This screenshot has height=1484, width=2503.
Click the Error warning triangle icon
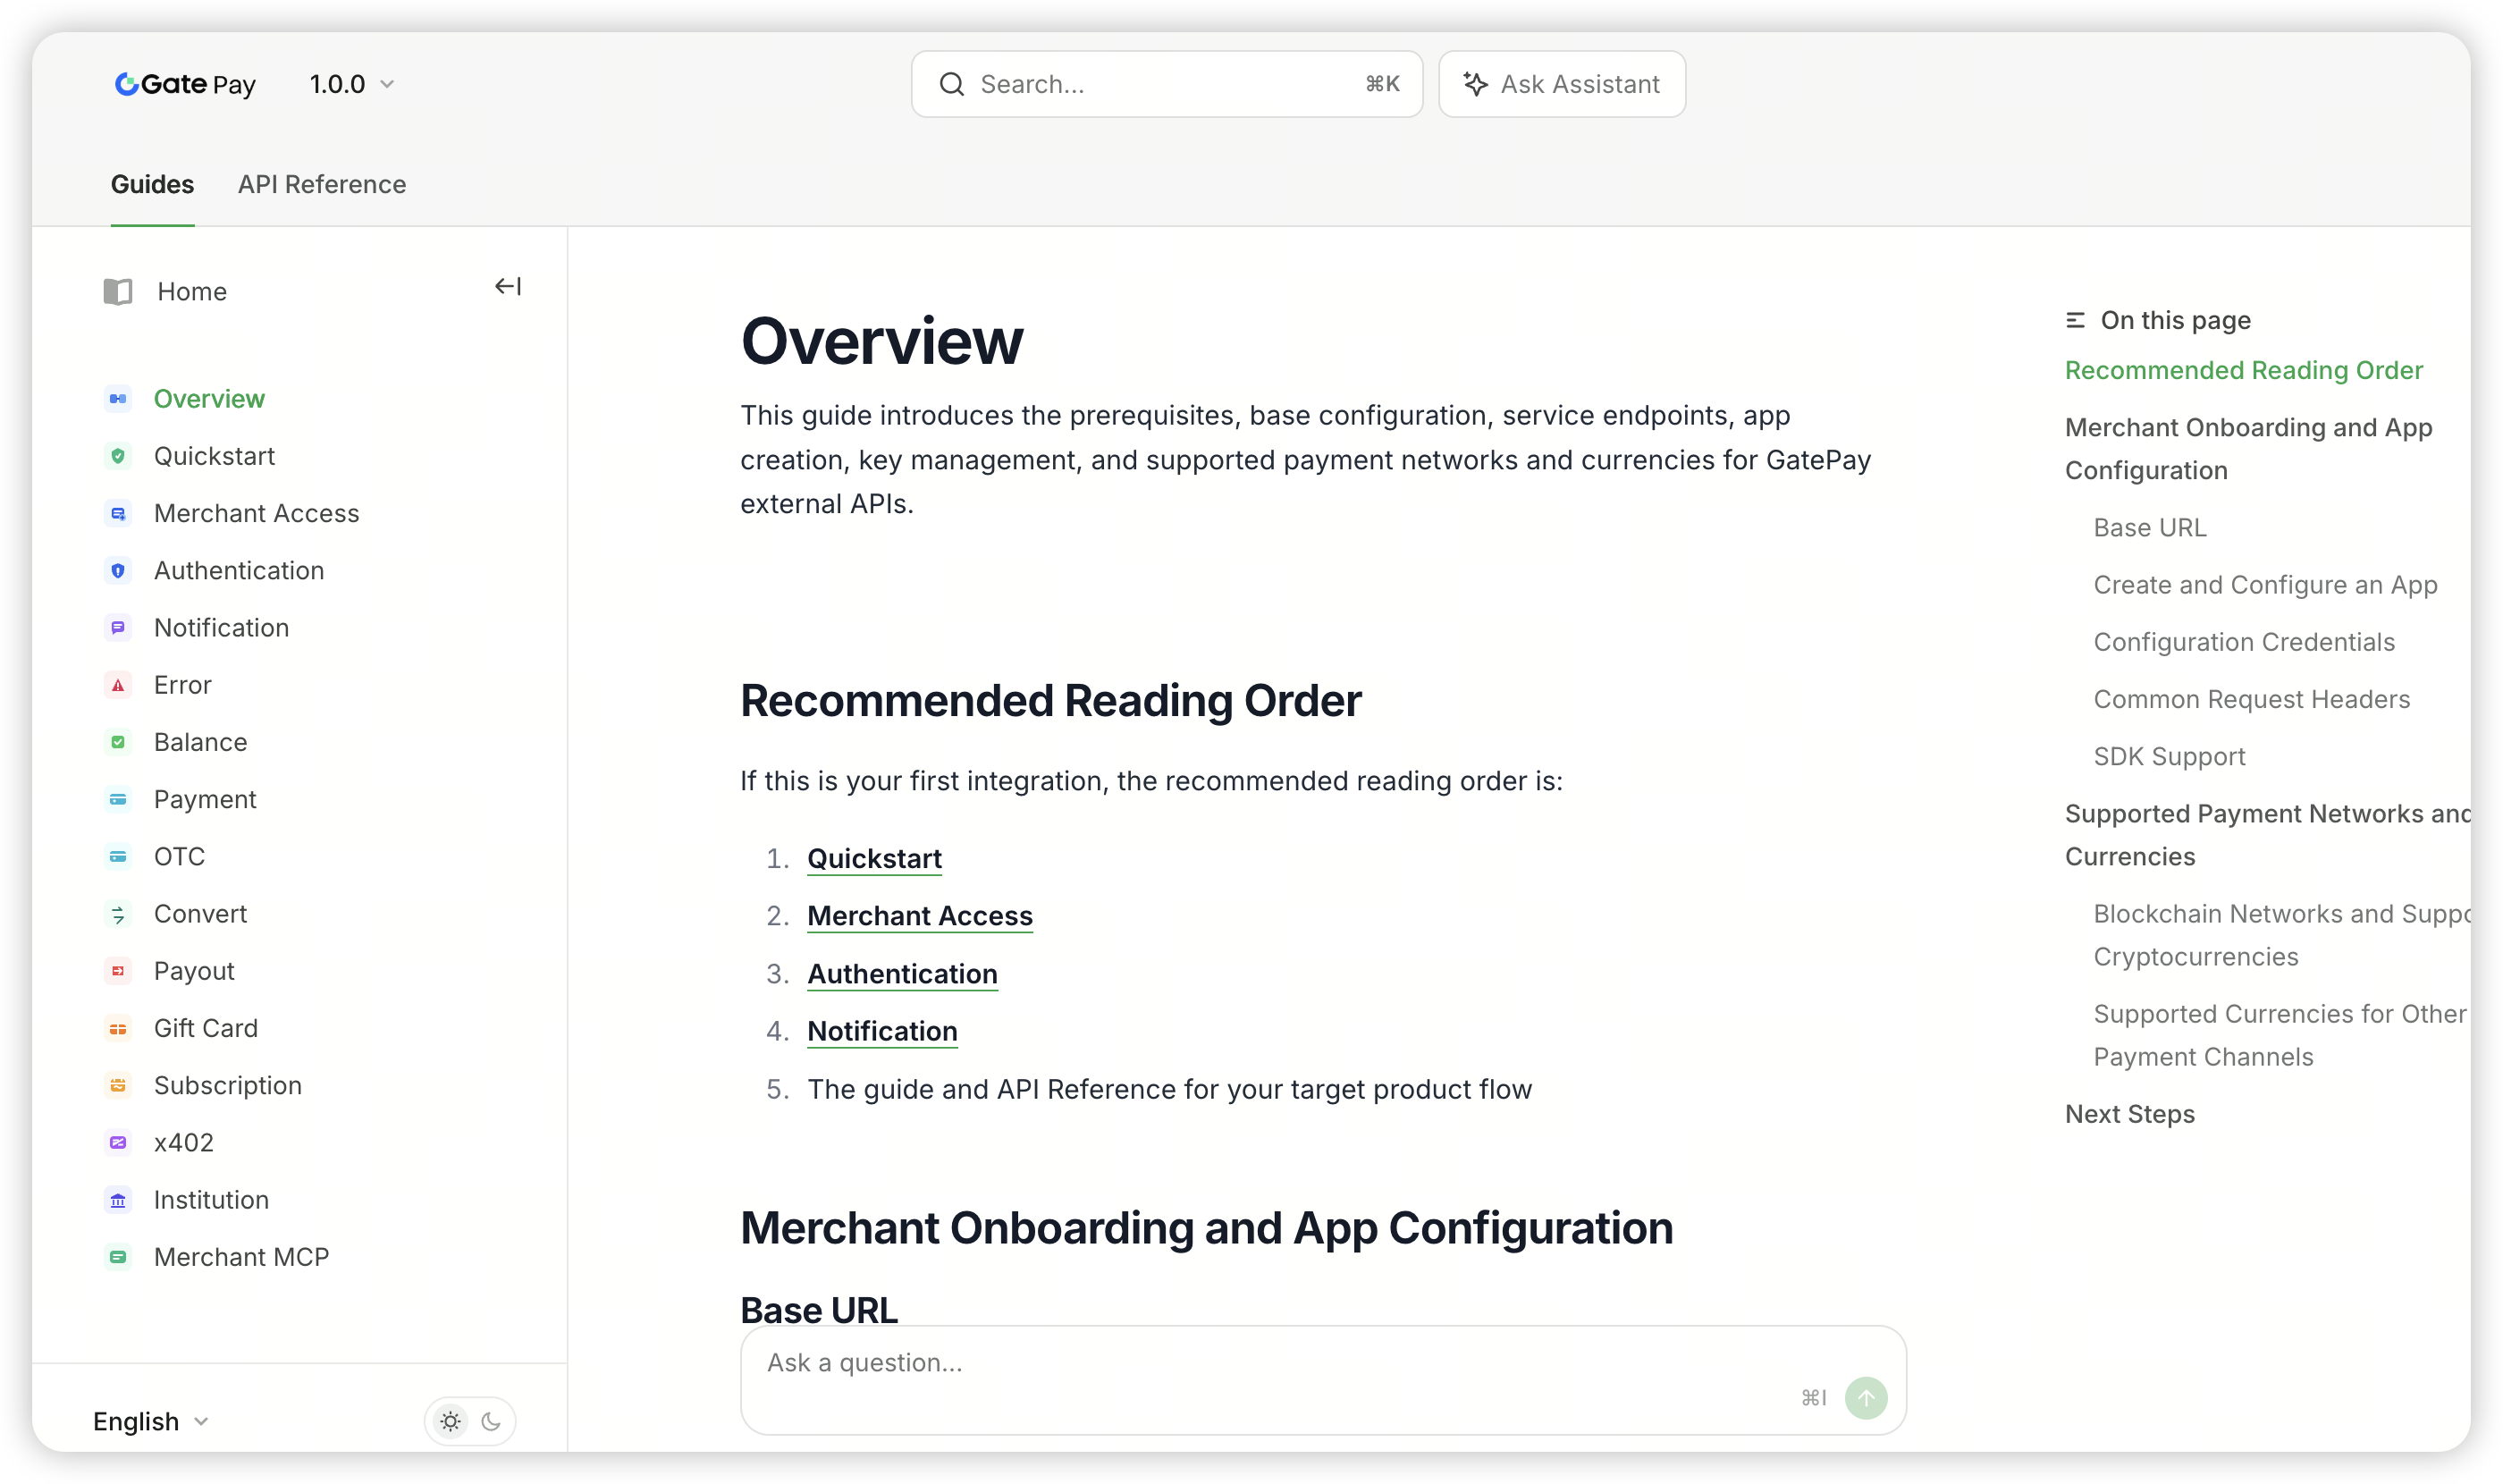coord(118,685)
